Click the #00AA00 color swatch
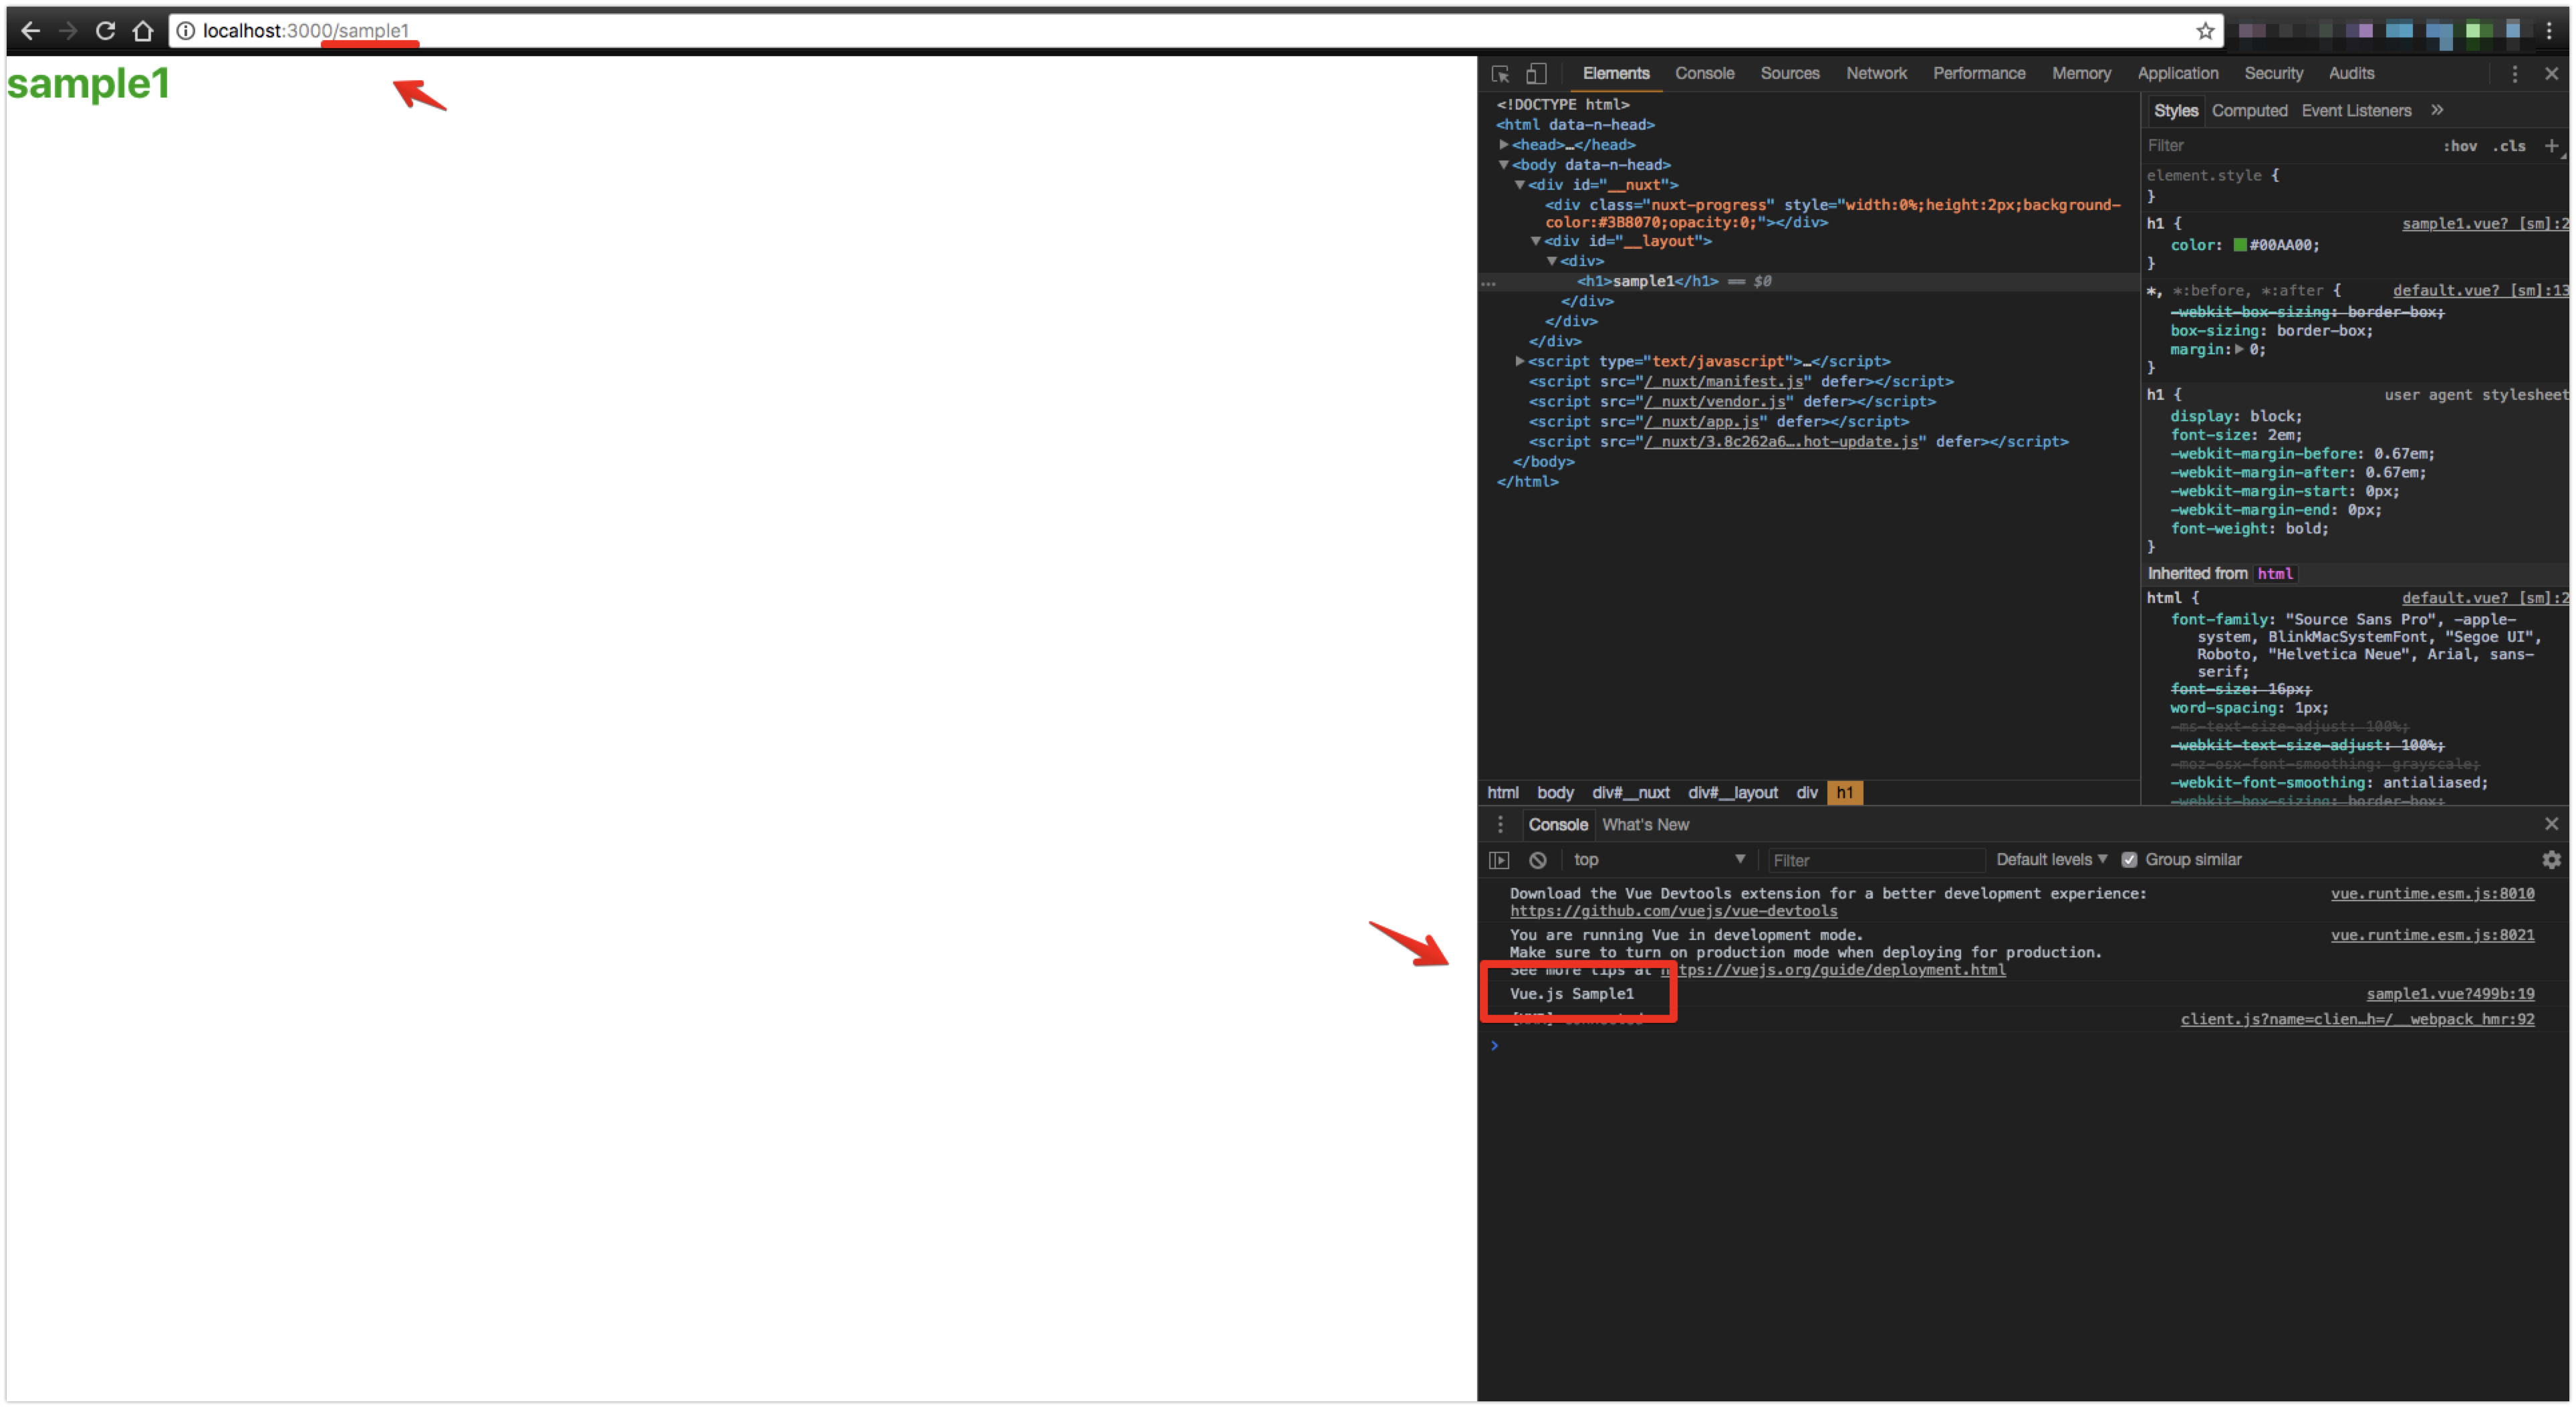 pos(2240,245)
